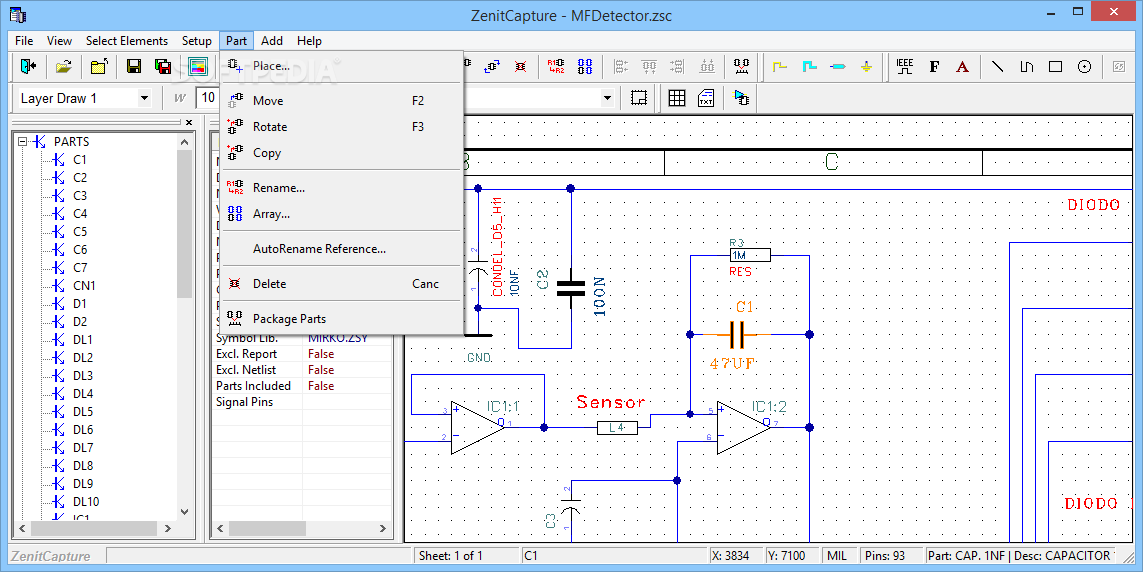Choose Rename... from the Part menu
The height and width of the screenshot is (572, 1143).
(x=341, y=188)
